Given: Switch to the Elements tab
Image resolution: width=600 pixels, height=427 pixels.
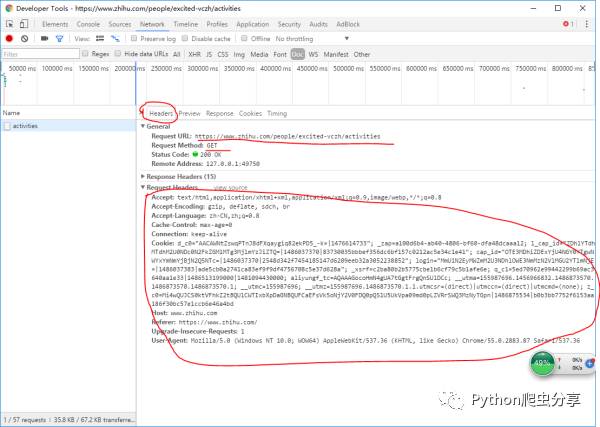Looking at the screenshot, I should coord(55,24).
